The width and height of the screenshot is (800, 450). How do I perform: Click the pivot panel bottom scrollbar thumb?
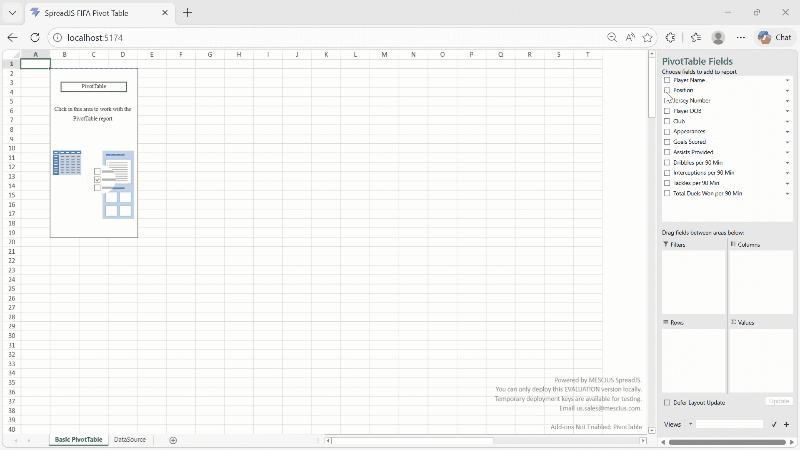727,442
